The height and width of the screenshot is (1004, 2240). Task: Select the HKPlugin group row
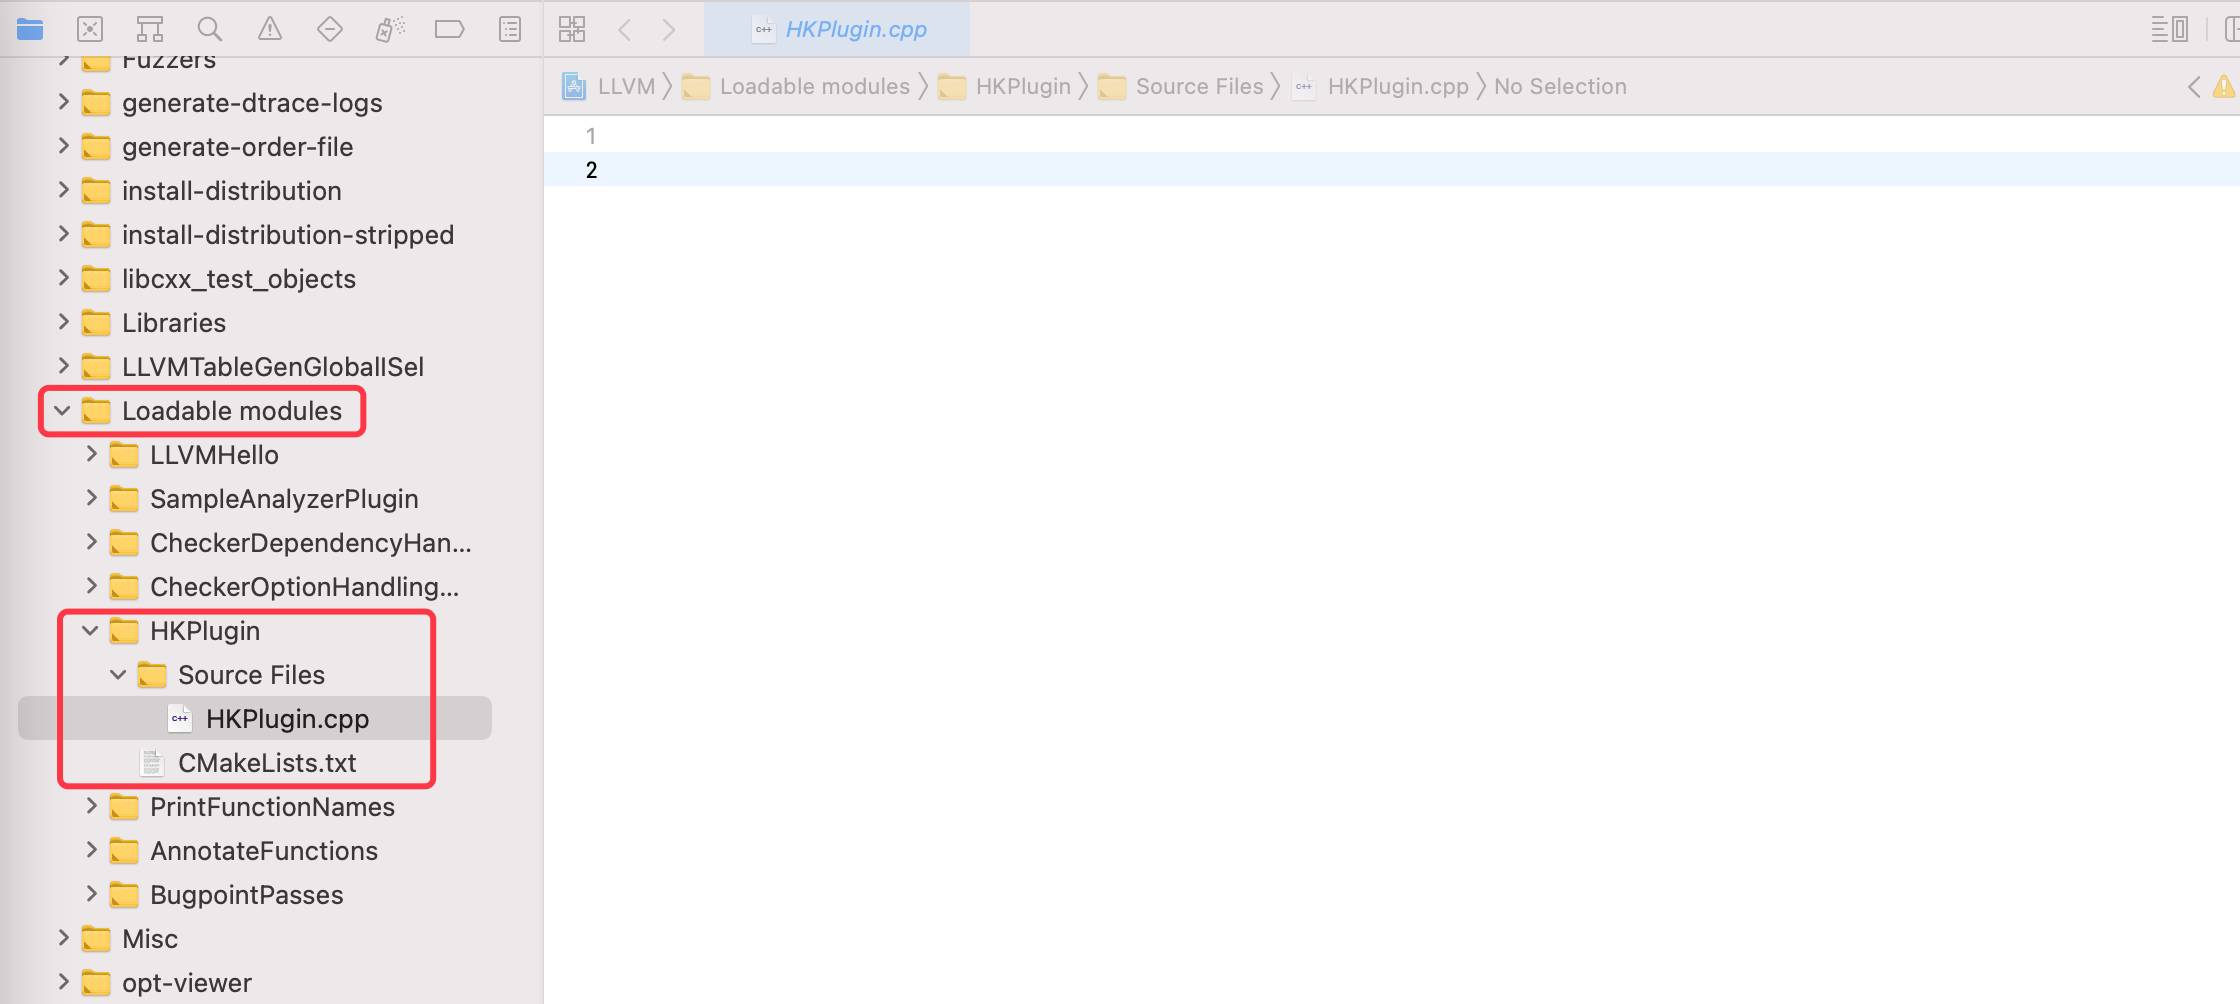[x=205, y=631]
